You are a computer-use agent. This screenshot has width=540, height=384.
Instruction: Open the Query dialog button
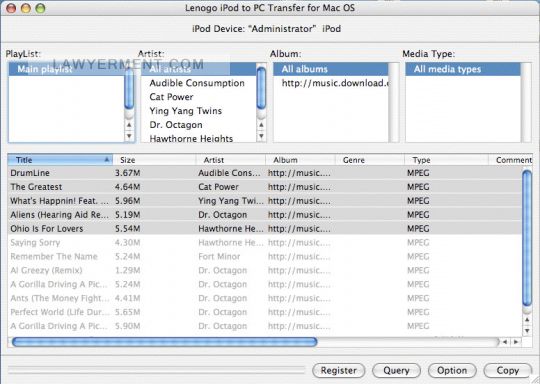point(396,371)
